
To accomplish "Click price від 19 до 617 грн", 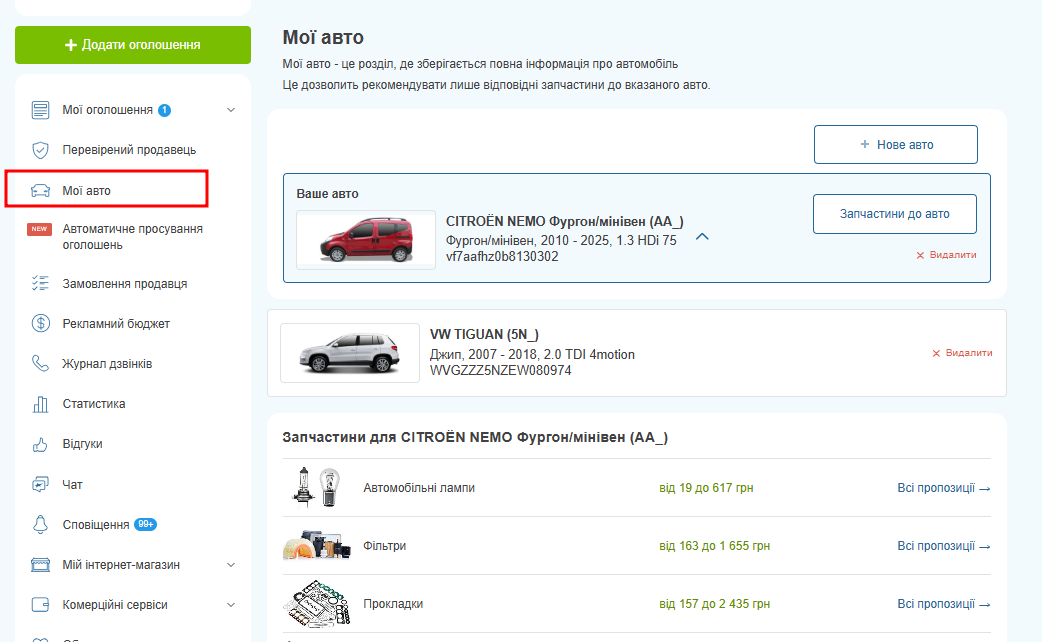I will 706,488.
